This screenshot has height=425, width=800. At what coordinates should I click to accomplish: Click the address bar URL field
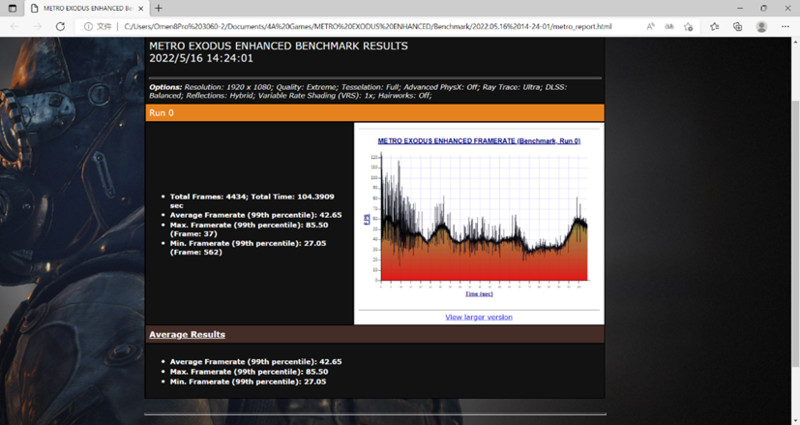(x=367, y=27)
